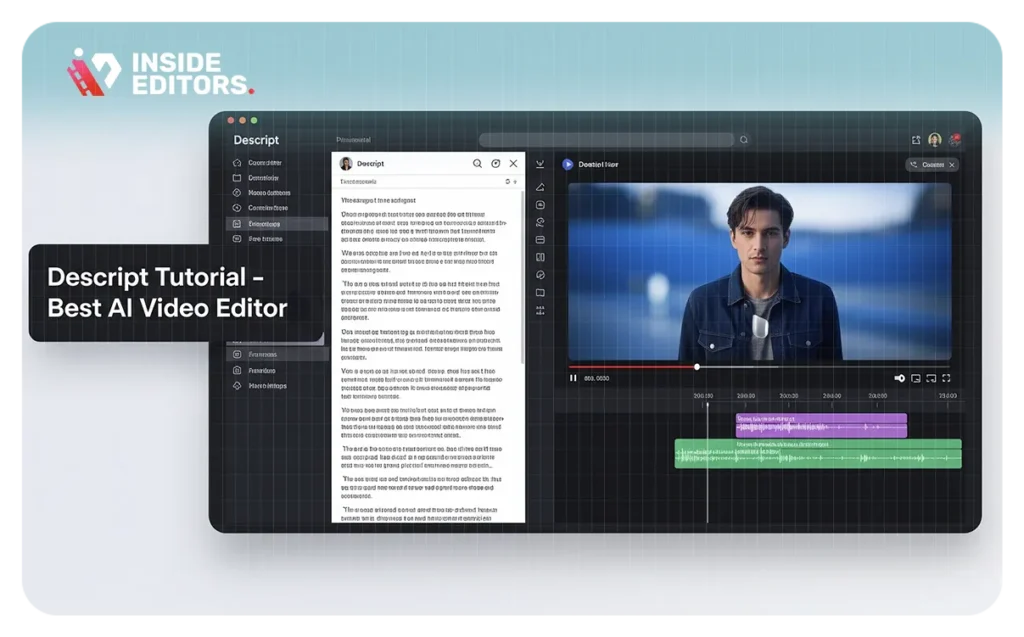The height and width of the screenshot is (637, 1024).
Task: Close the white Descript transcript panel
Action: point(513,163)
